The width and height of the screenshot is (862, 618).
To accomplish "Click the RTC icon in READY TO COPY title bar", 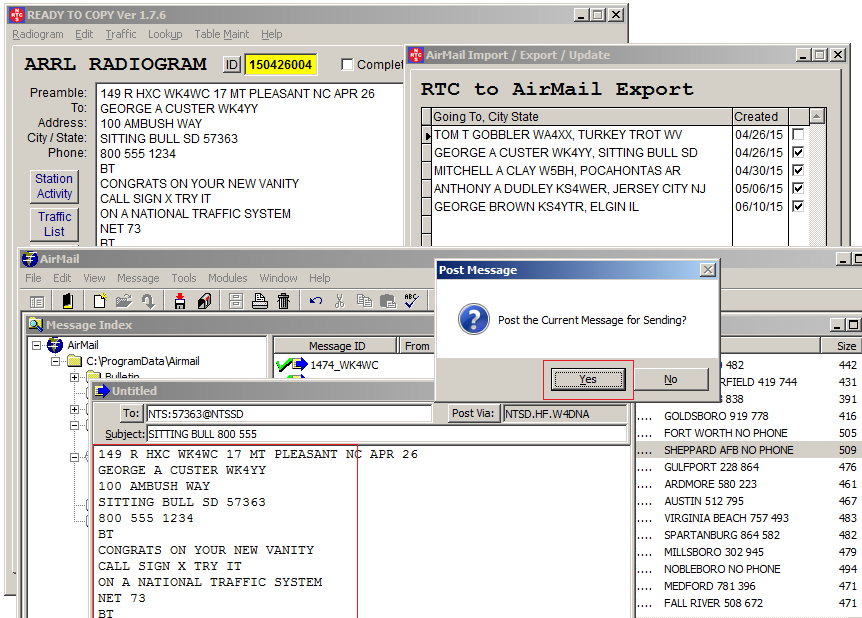I will coord(17,15).
